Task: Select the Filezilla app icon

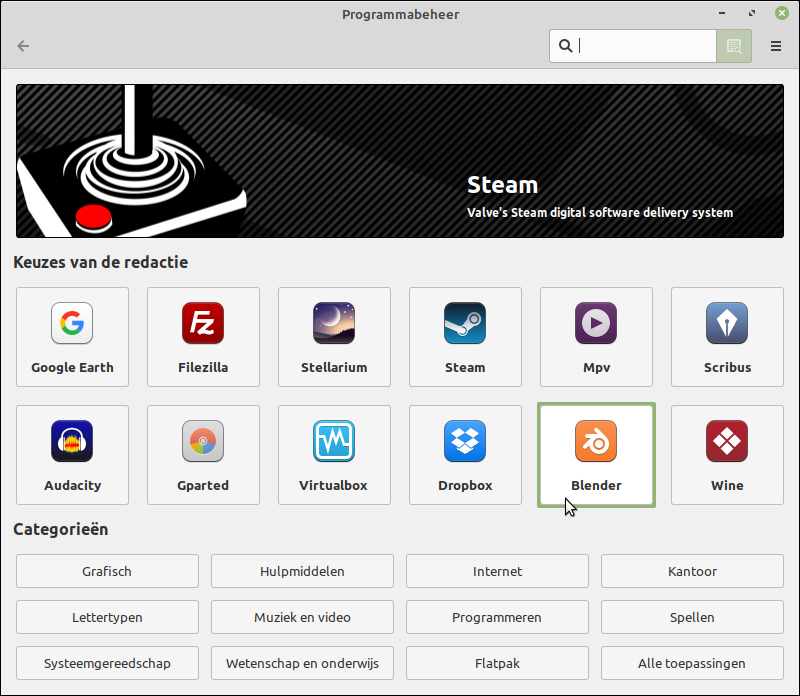Action: 203,323
